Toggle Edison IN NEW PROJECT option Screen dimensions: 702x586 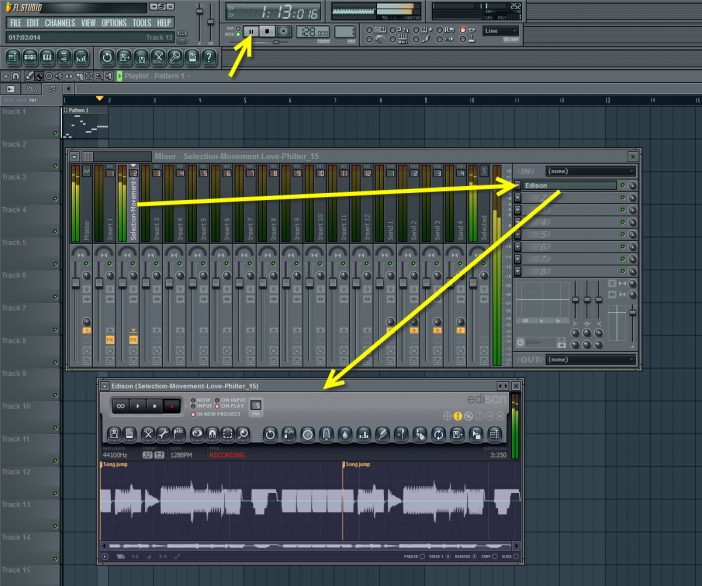point(216,414)
